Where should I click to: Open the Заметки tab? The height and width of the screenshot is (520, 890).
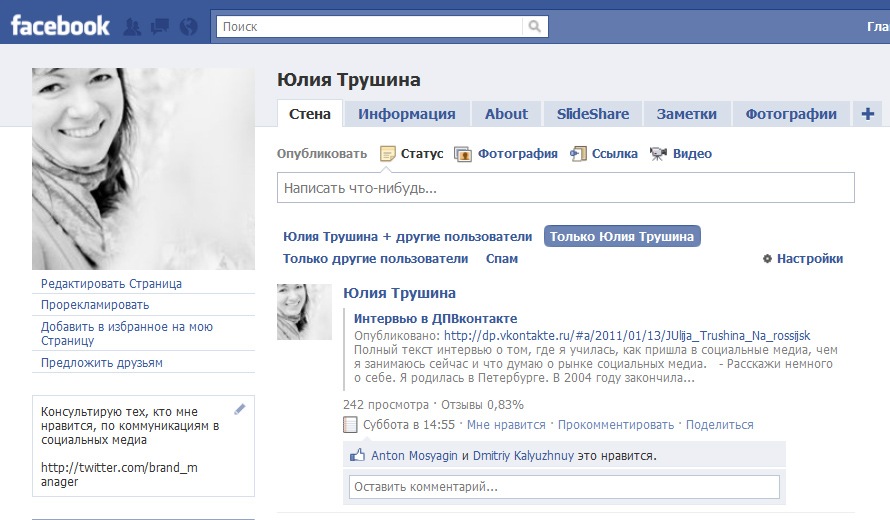[687, 114]
